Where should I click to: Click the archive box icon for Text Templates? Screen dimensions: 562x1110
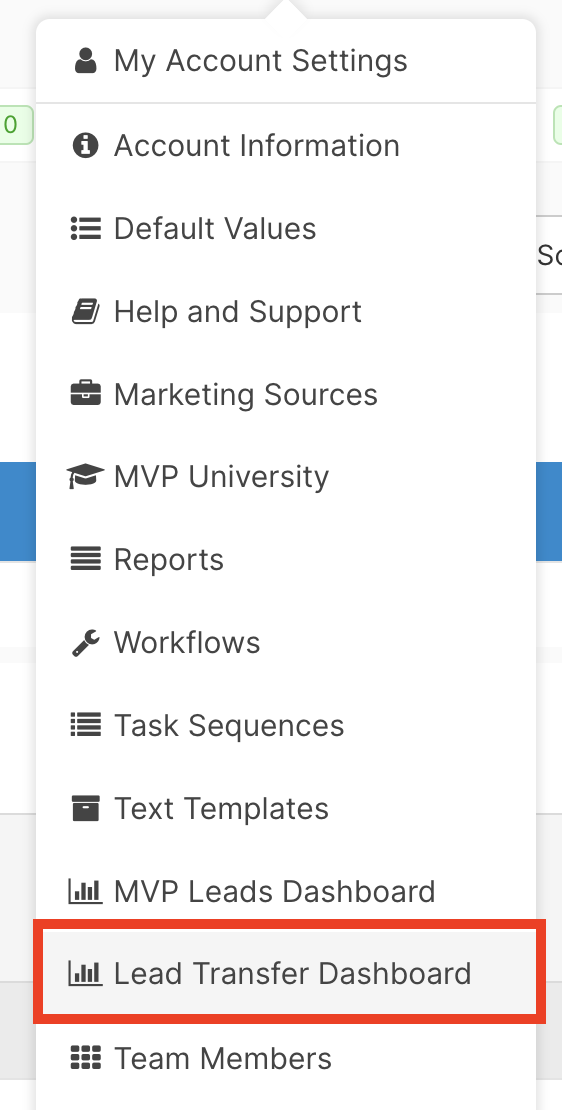pos(85,808)
